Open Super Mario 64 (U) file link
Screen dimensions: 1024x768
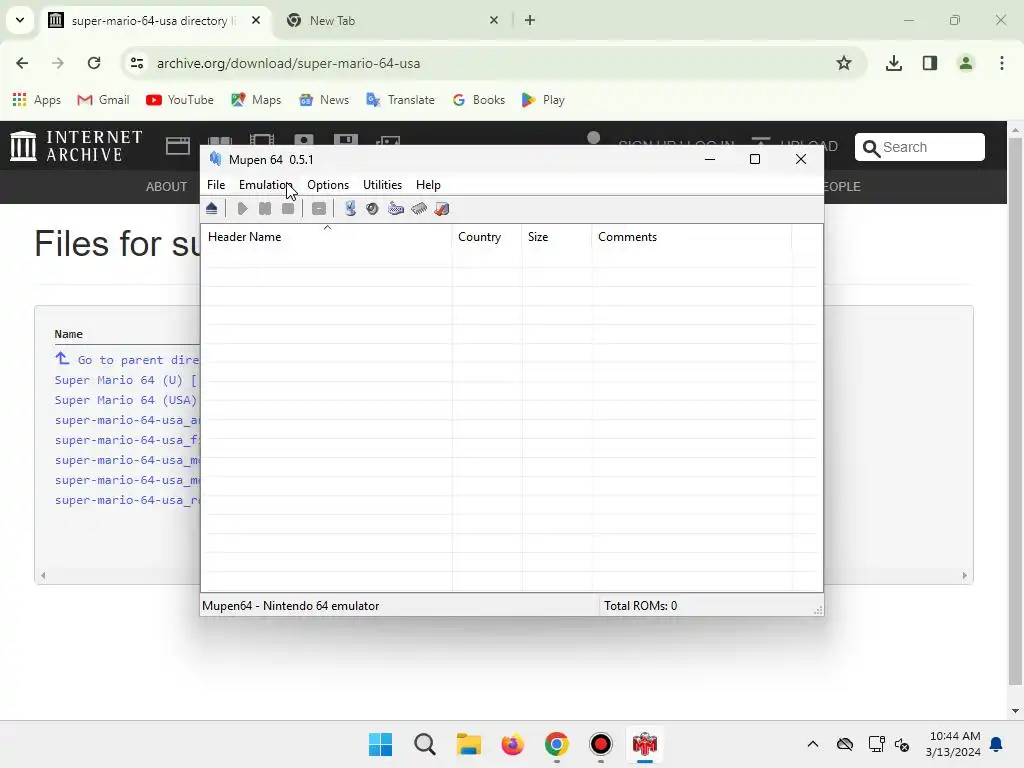click(126, 380)
